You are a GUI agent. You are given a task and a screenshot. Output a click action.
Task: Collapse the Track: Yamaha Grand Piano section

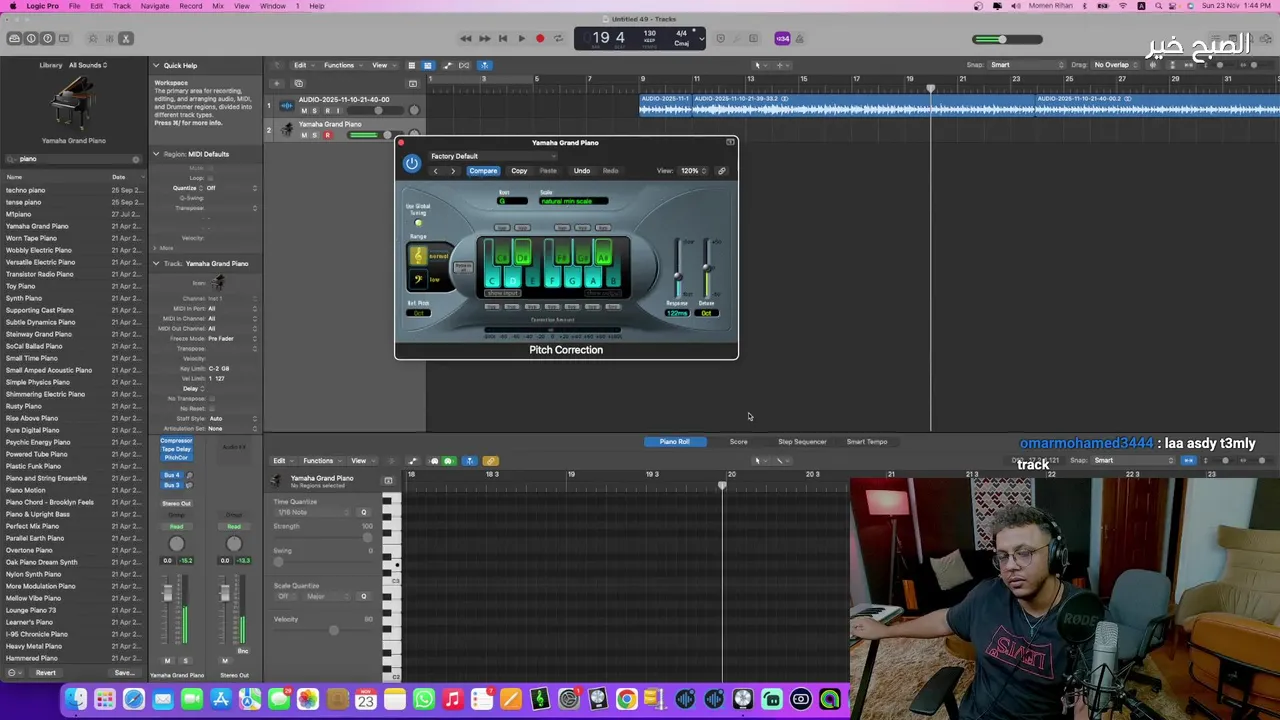[156, 263]
